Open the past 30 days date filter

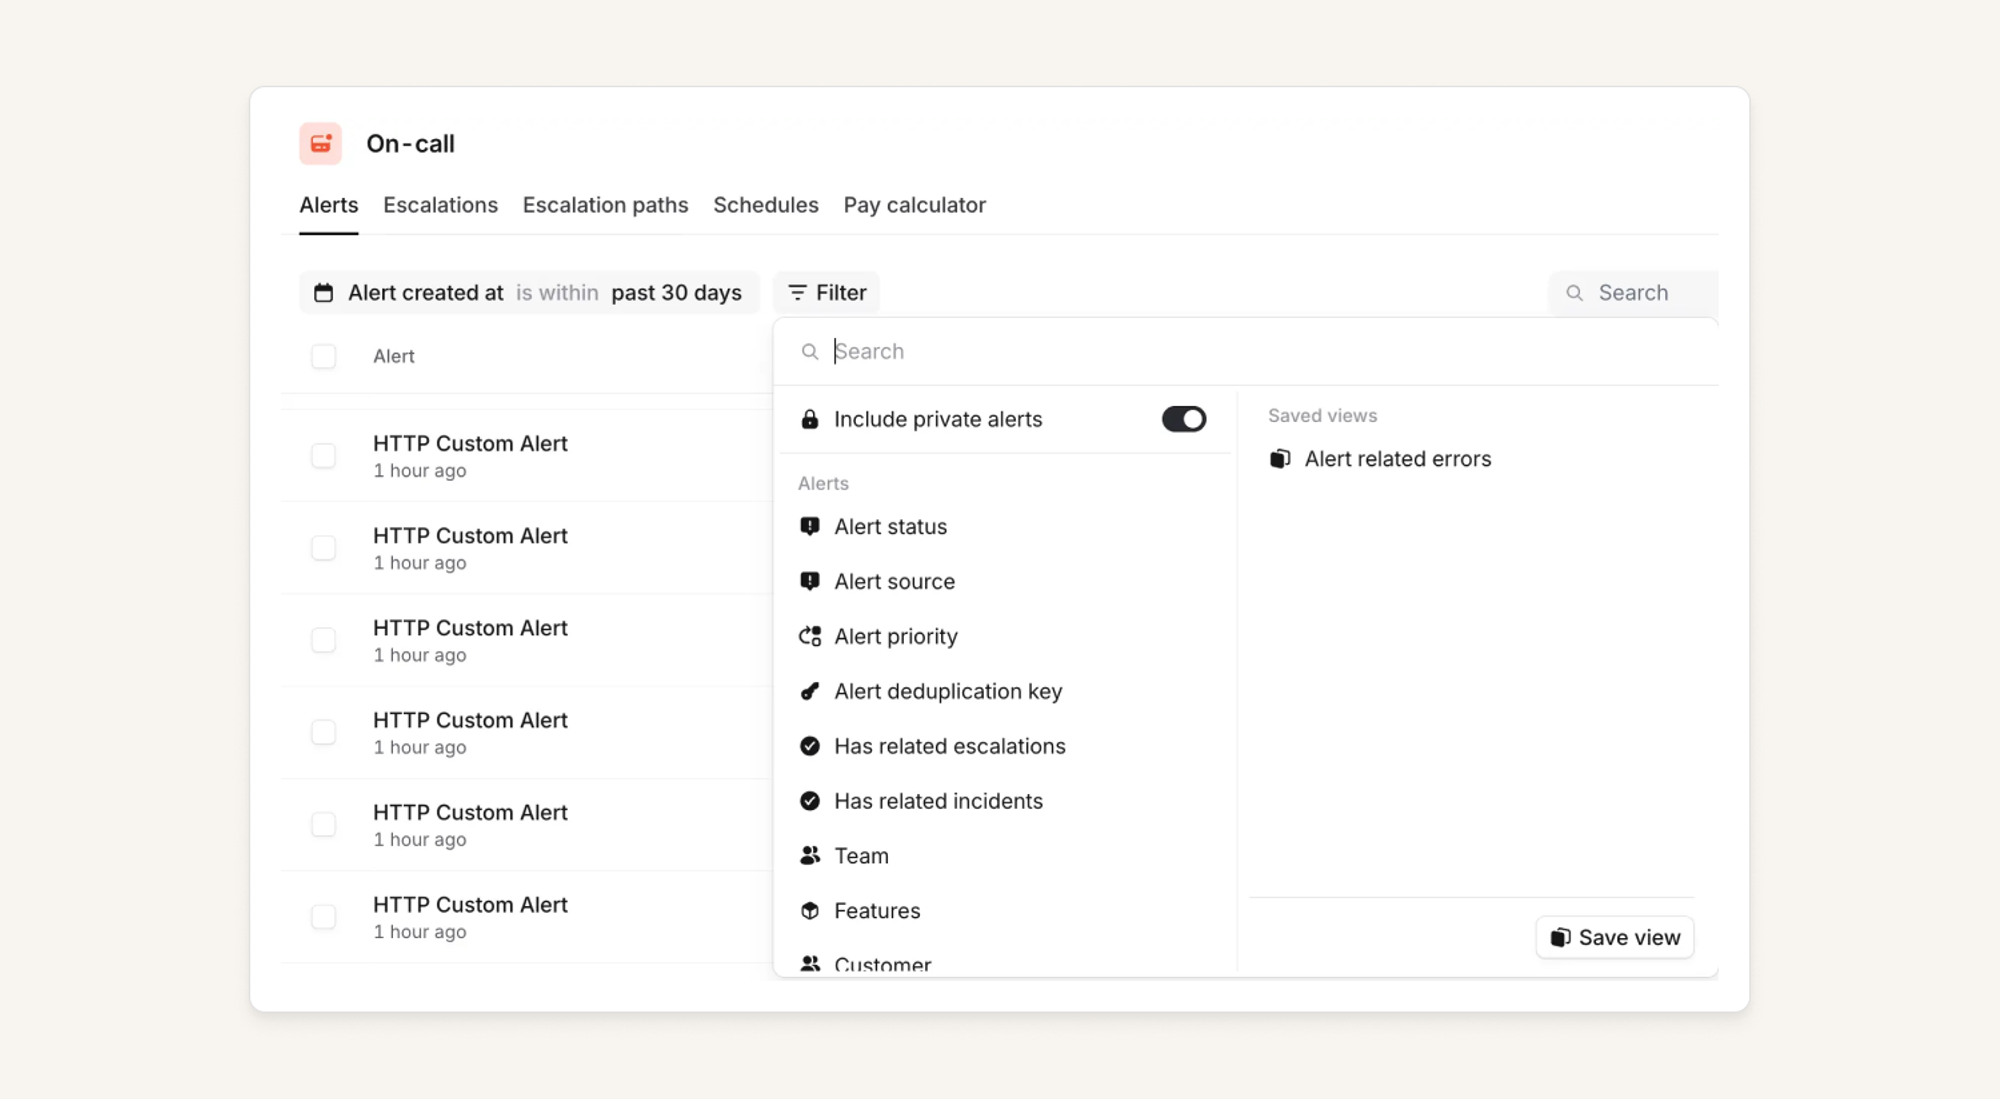pos(676,293)
